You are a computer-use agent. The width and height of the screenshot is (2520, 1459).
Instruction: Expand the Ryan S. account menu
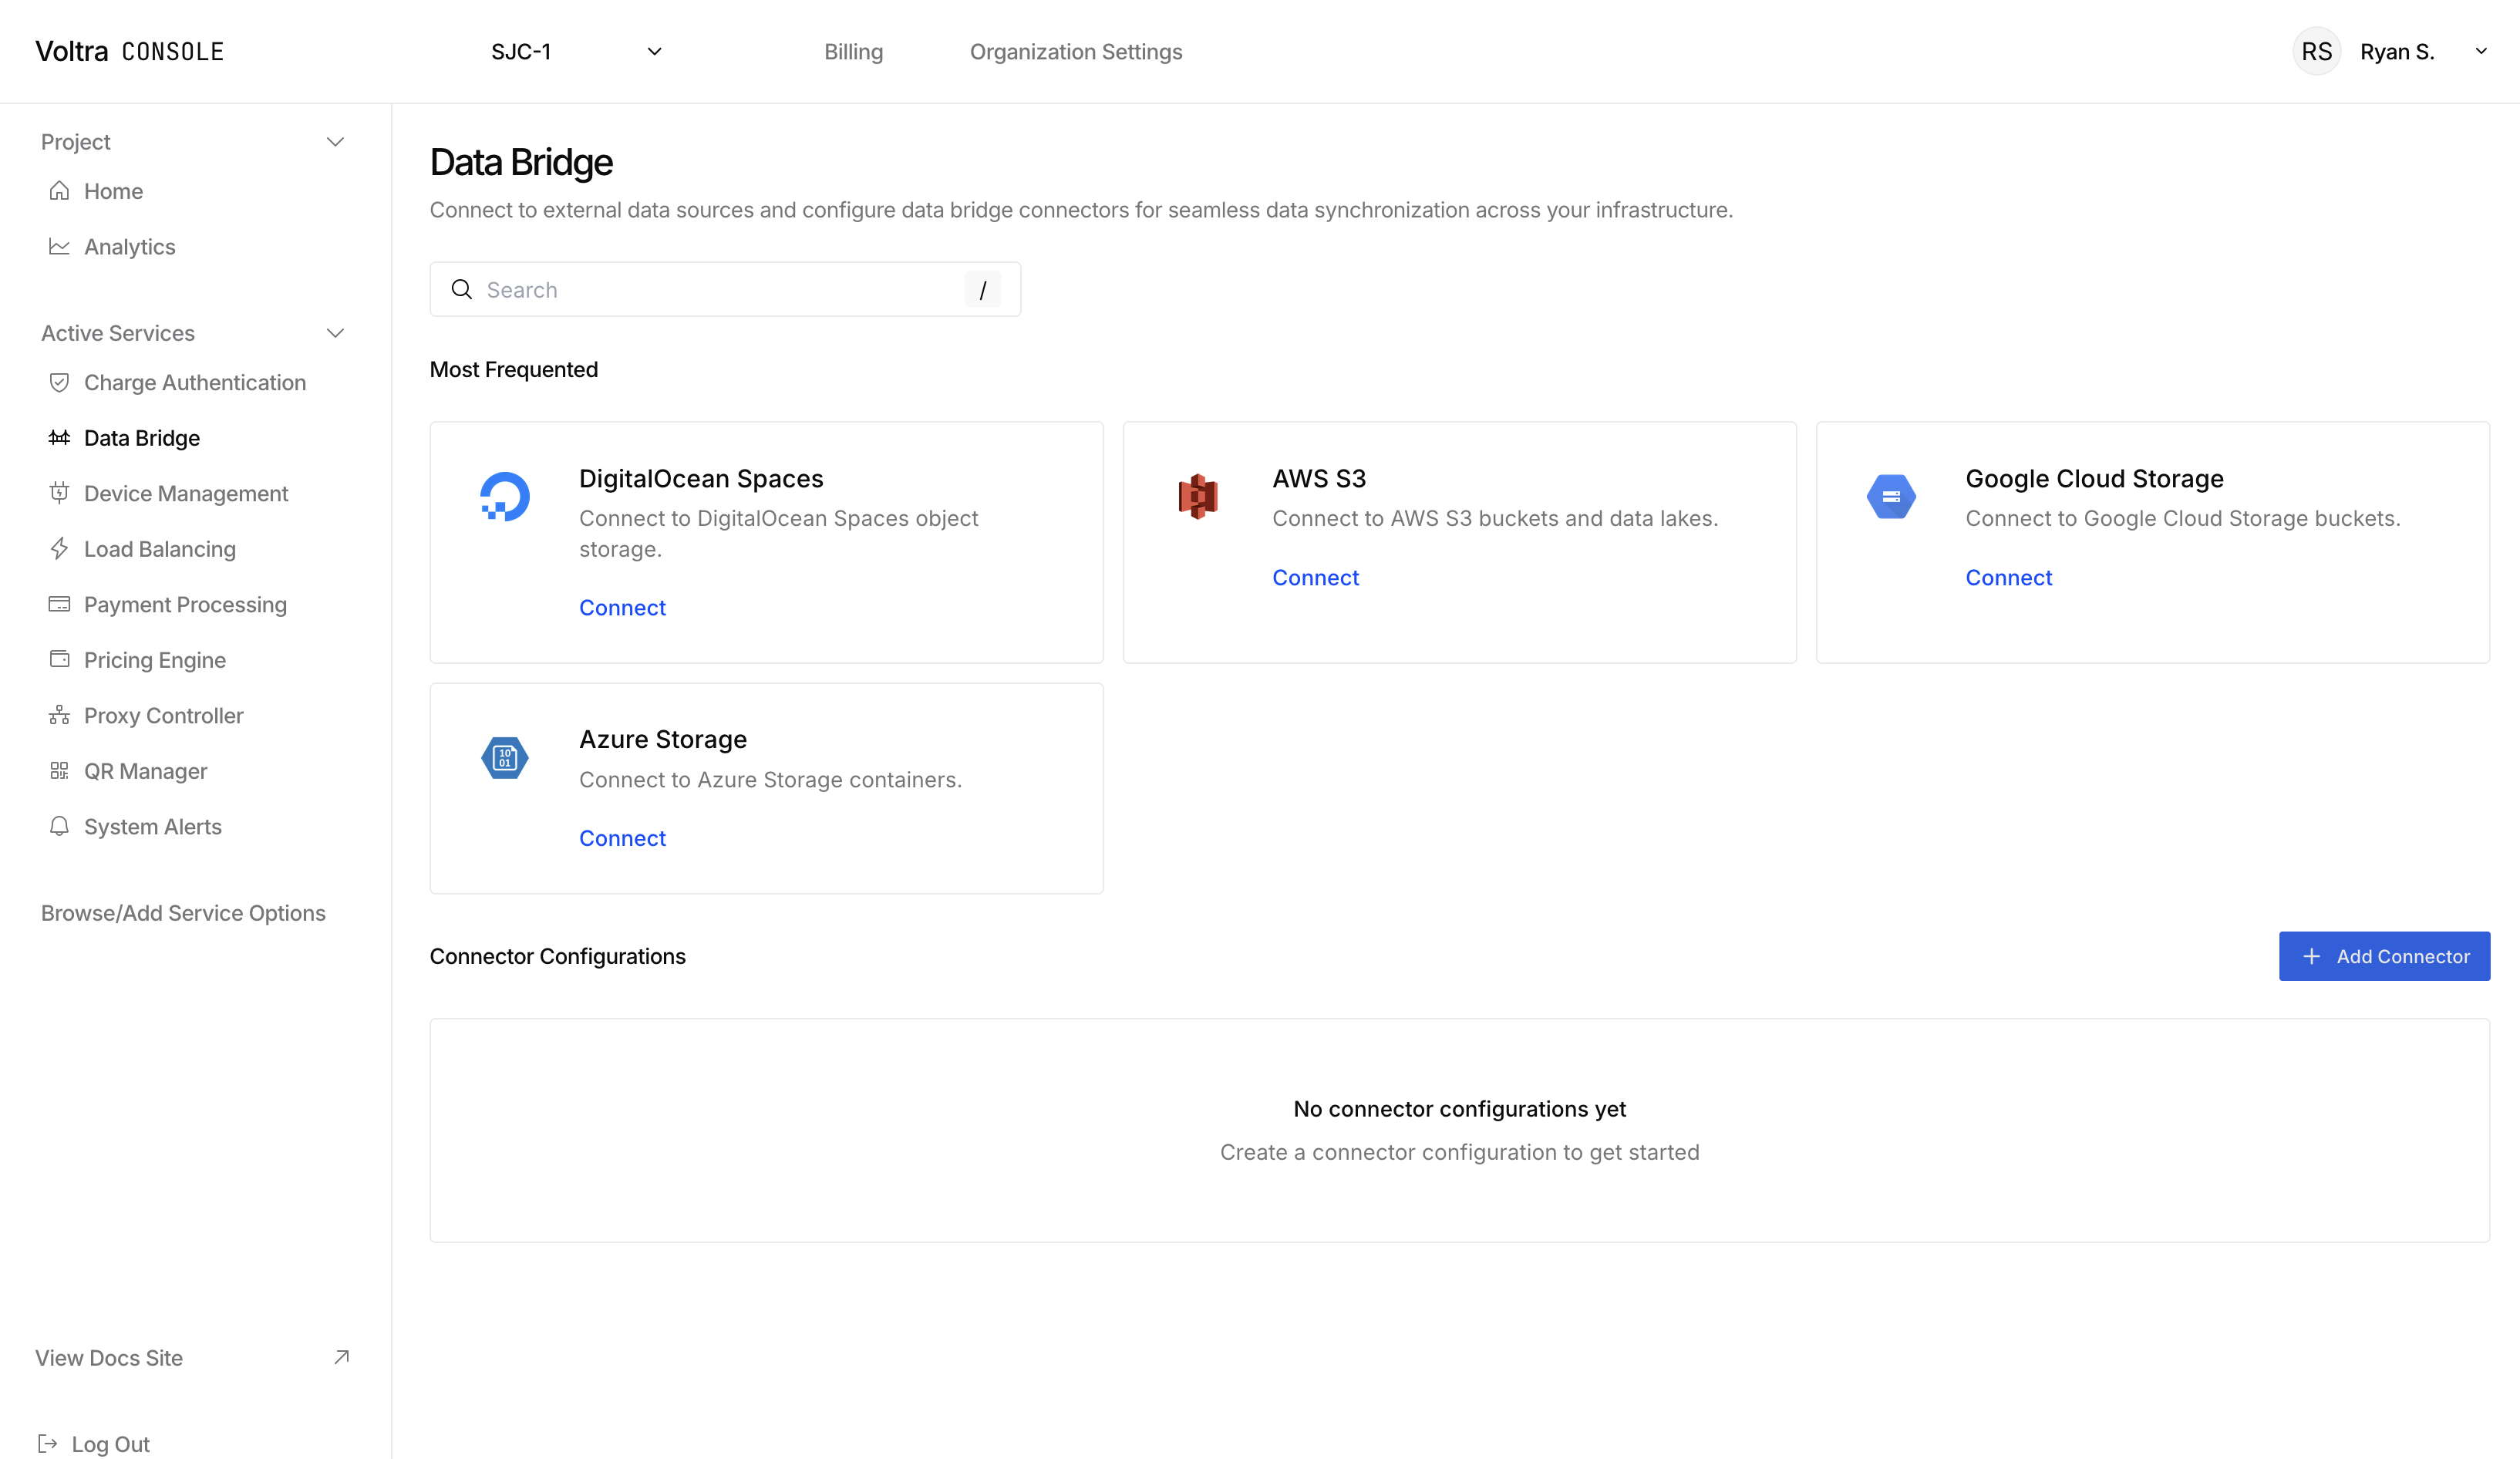pos(2483,51)
